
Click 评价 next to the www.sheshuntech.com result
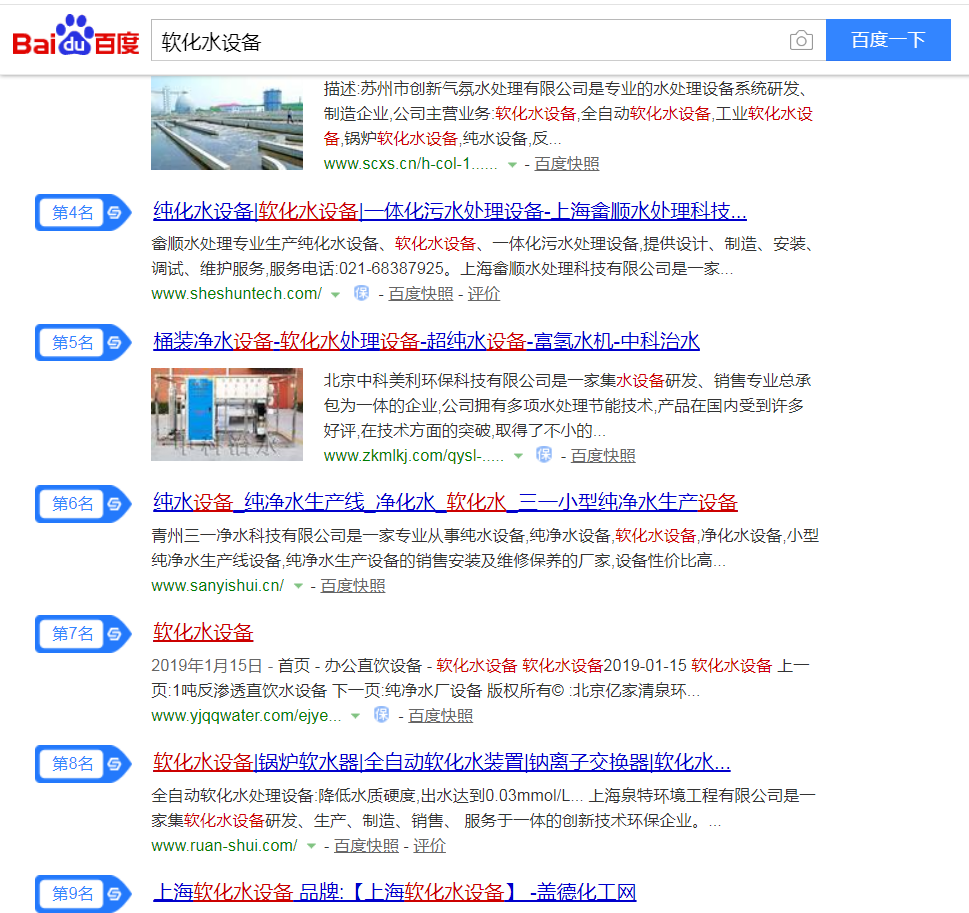tap(483, 294)
